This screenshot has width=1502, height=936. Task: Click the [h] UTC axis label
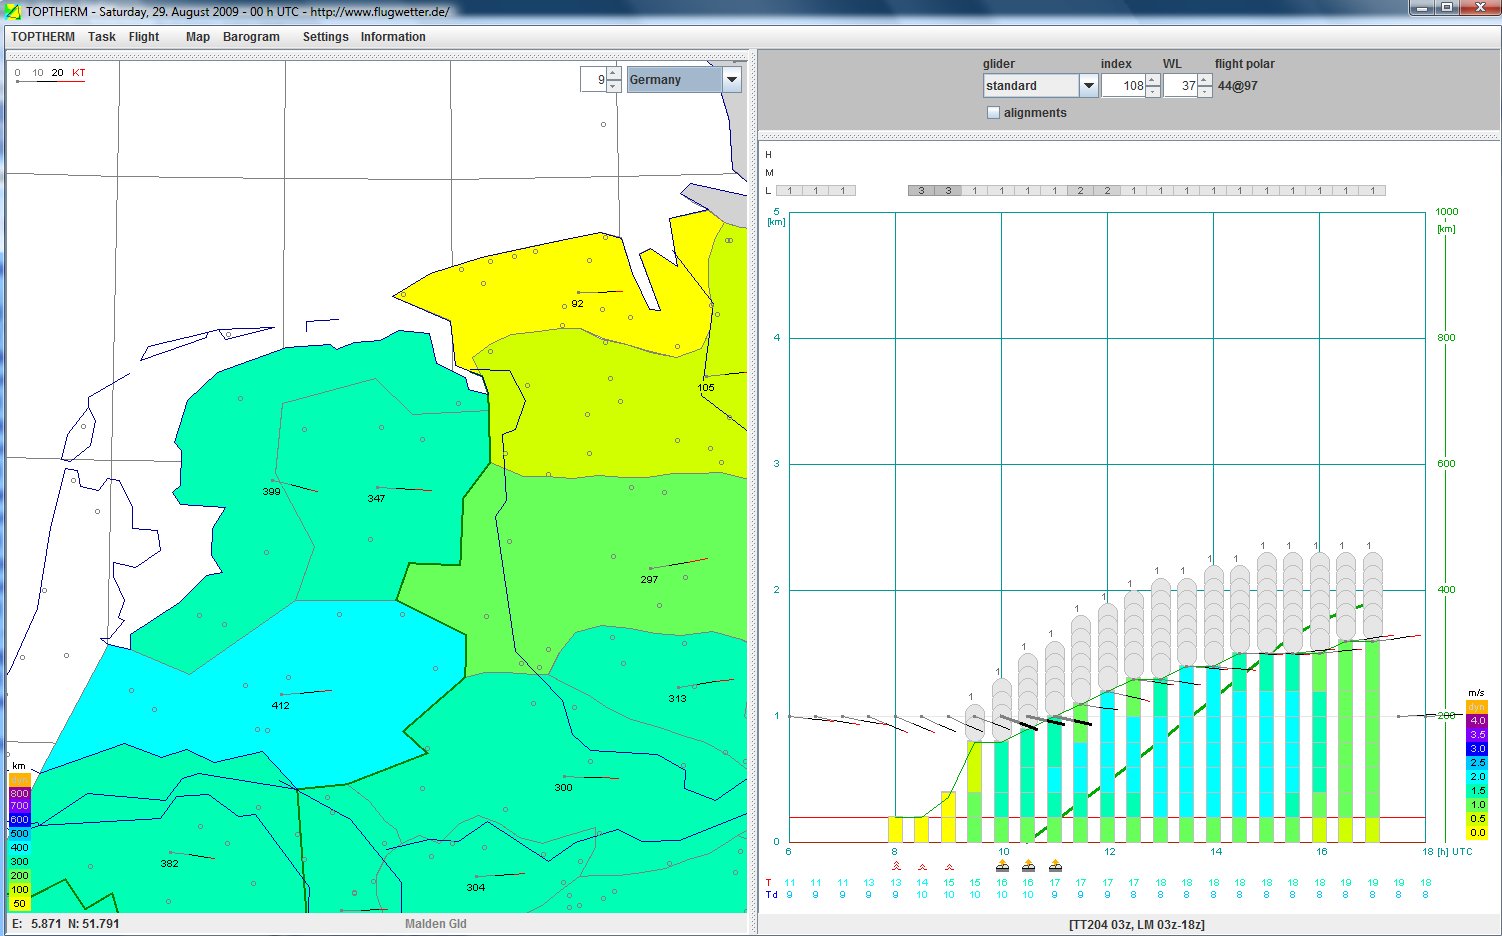point(1455,852)
